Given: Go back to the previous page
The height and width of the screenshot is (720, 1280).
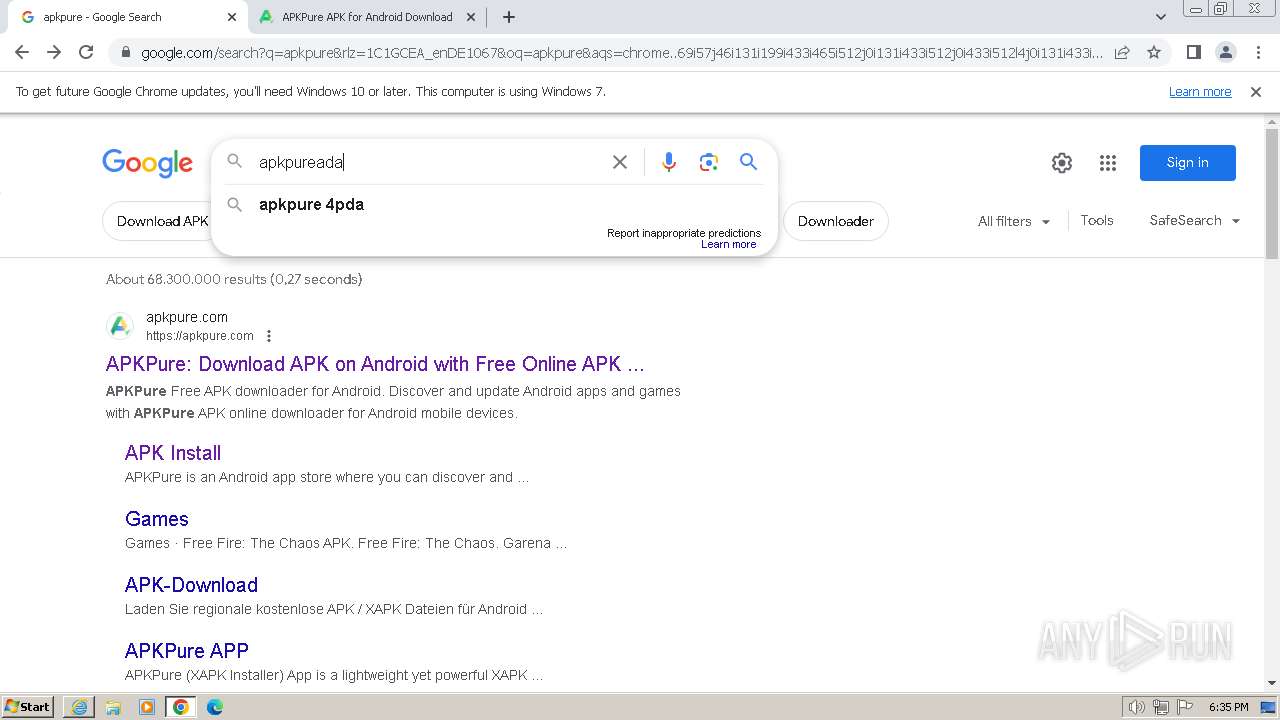Looking at the screenshot, I should click(x=22, y=52).
